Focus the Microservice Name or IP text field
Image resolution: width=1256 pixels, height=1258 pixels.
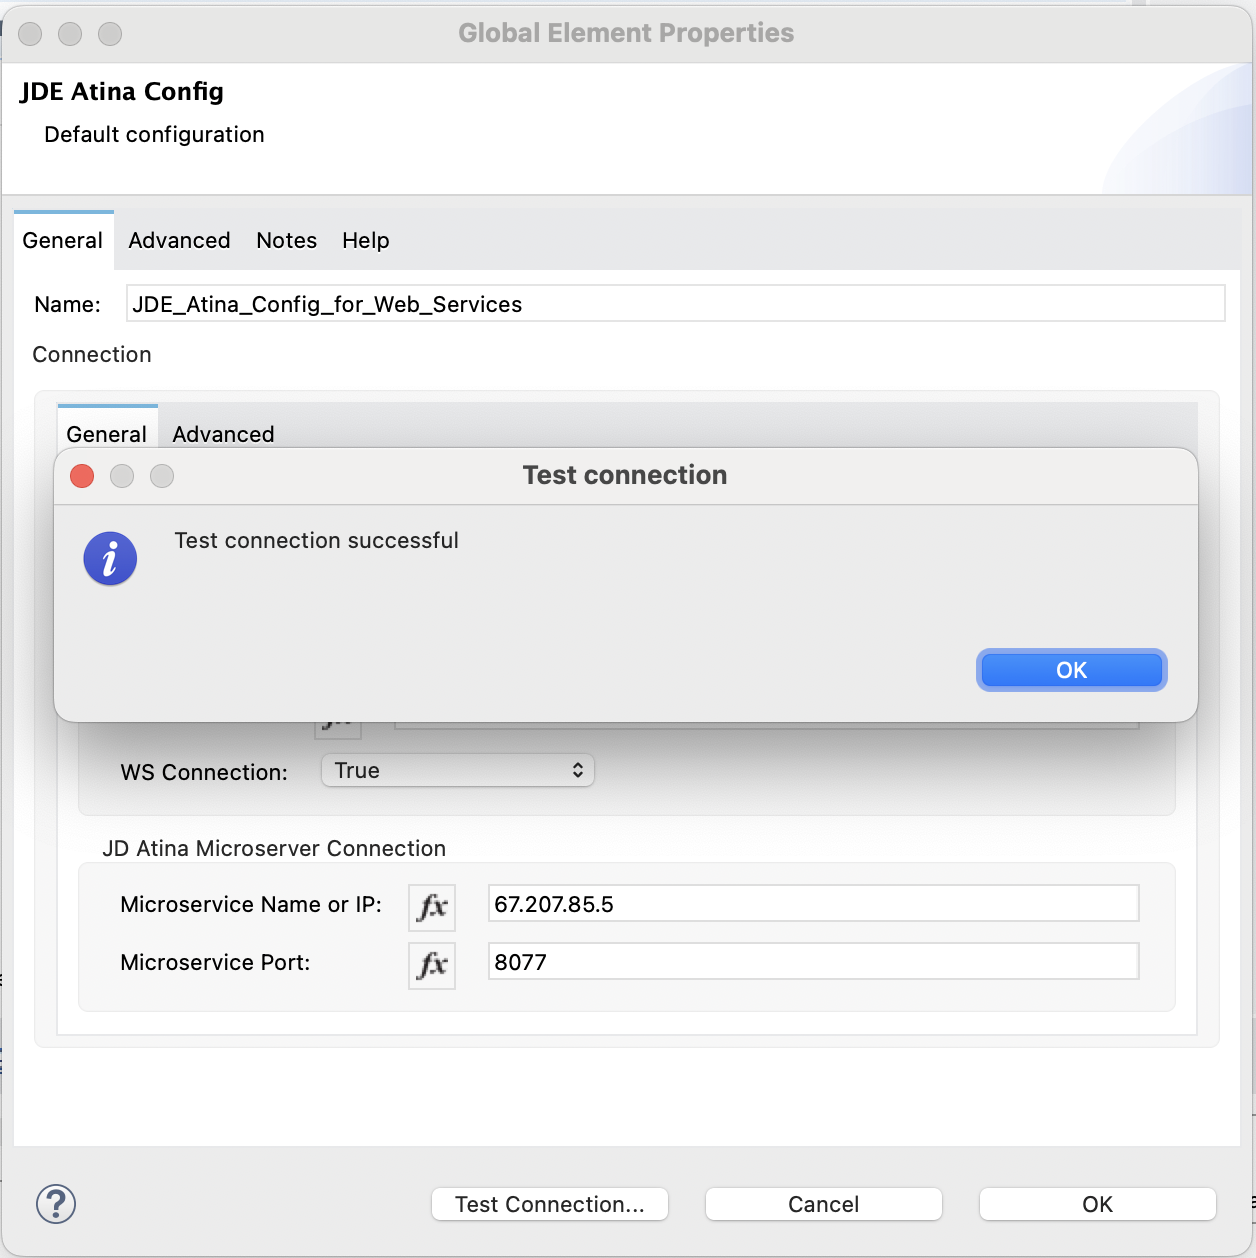[812, 904]
